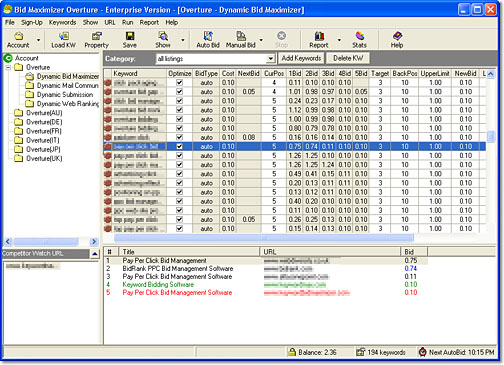Click the Dynamic Mail Commun folder icon
Viewport: 504px width, 365px height.
30,86
